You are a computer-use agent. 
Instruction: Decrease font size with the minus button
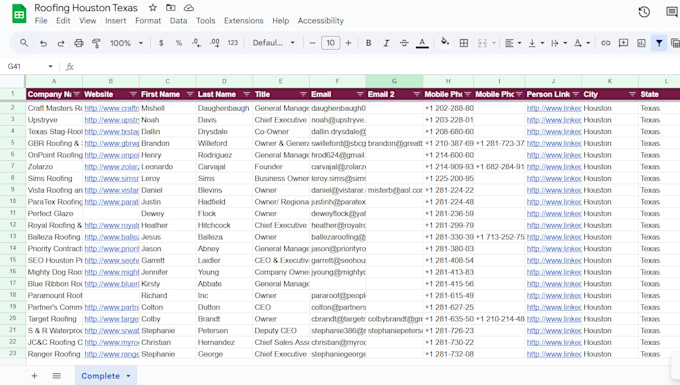(x=312, y=43)
